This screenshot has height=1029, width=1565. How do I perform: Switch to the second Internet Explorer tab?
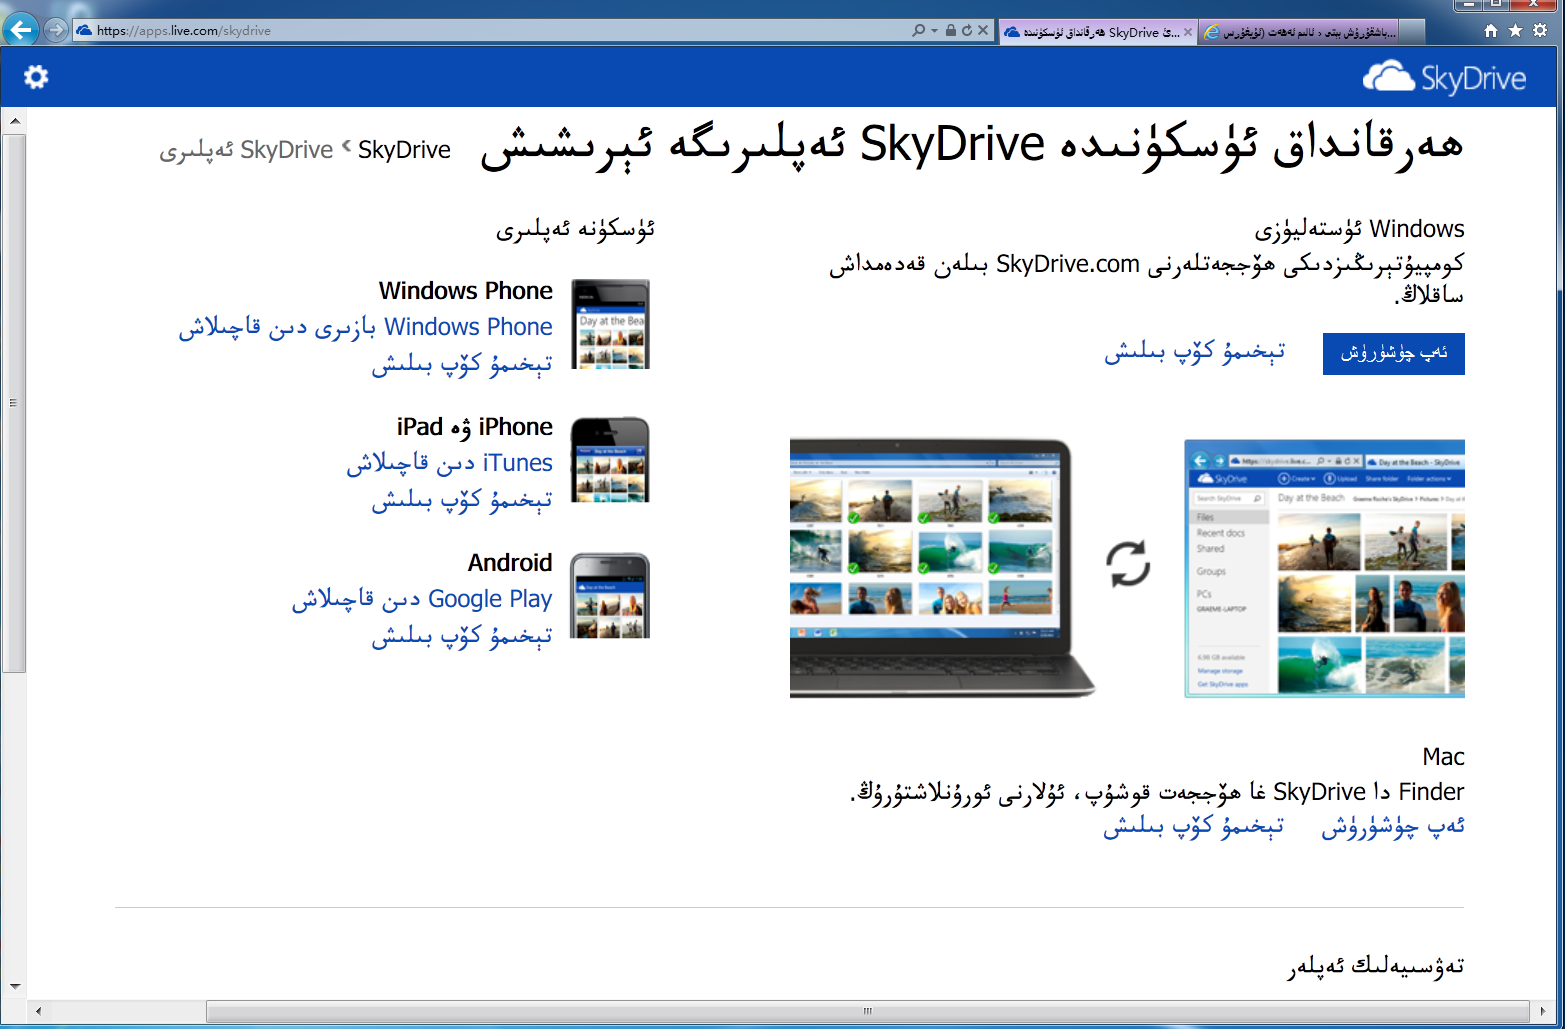tap(1298, 32)
